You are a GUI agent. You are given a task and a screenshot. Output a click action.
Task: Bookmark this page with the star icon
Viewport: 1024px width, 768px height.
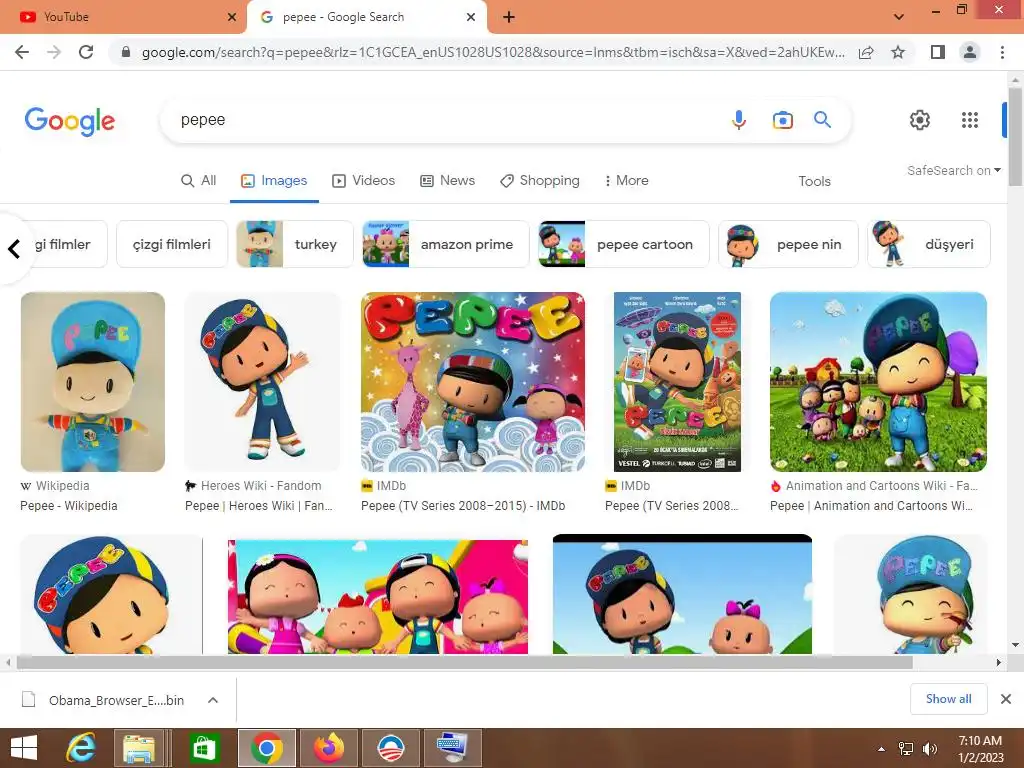pyautogui.click(x=898, y=52)
